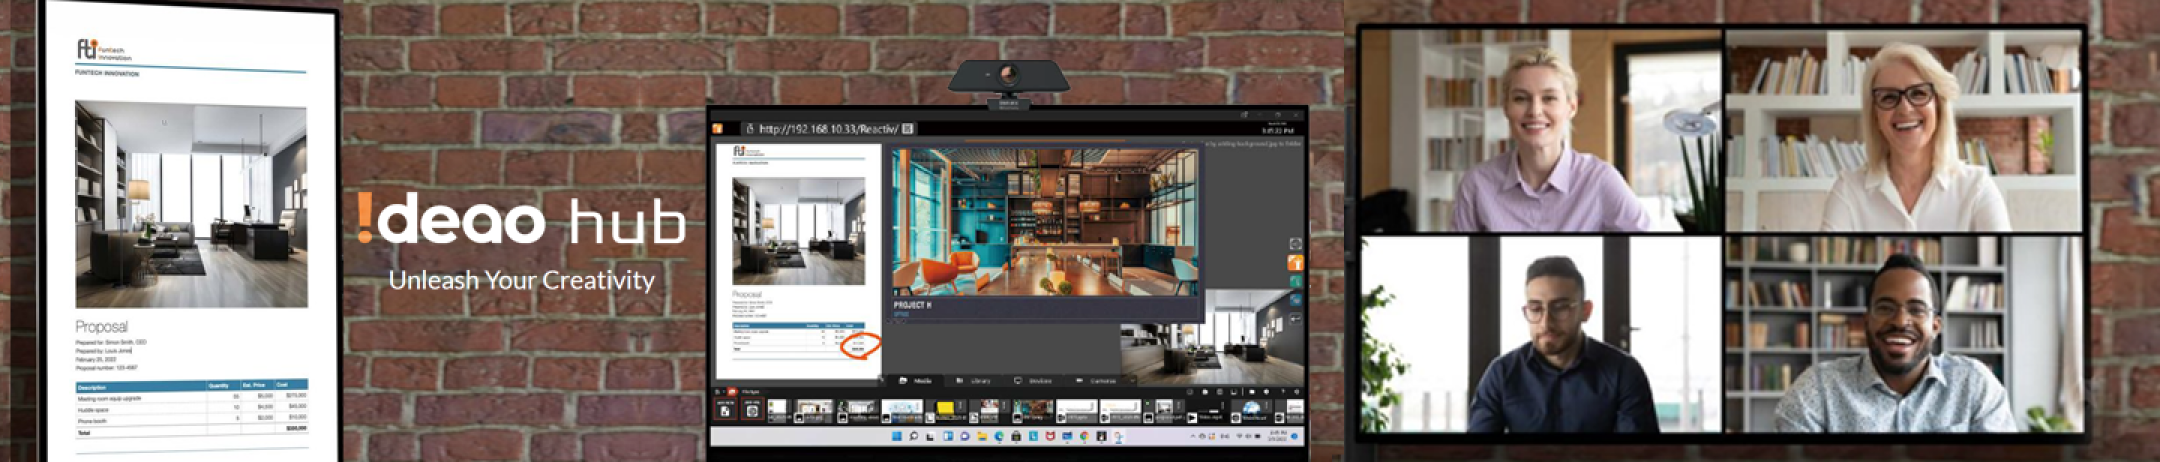Open File Explorer from the taskbar
2160x462 pixels.
coord(982,436)
